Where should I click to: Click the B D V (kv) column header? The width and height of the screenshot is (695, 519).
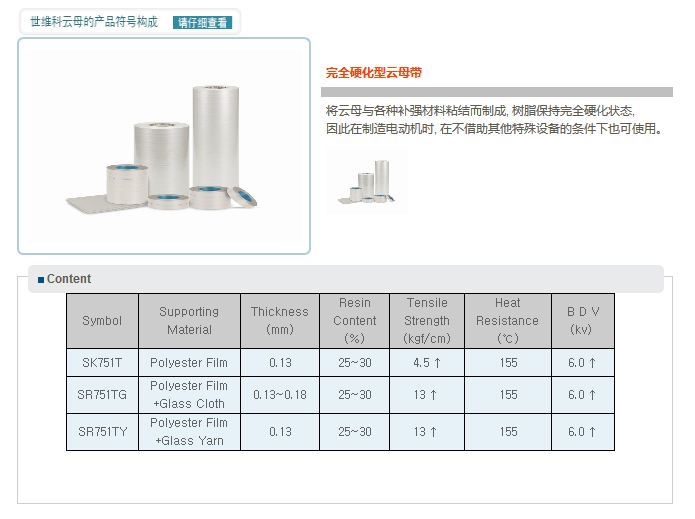pos(582,321)
